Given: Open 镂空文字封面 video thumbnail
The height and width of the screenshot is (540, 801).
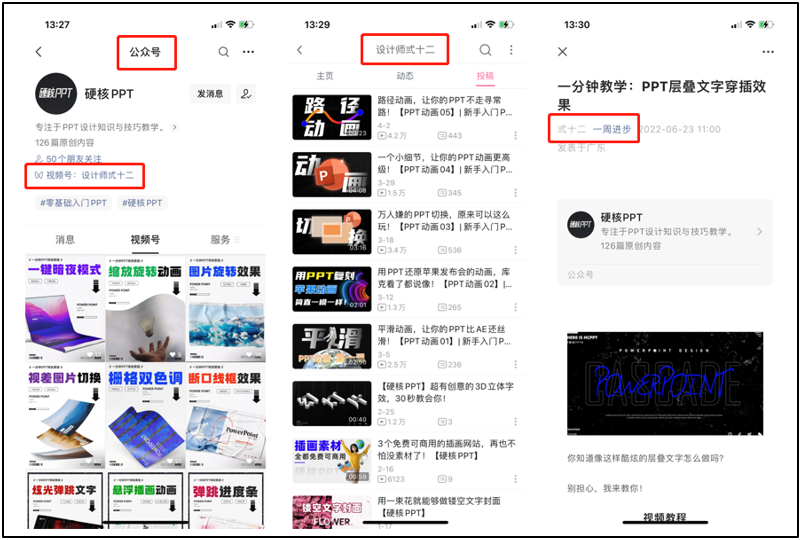Looking at the screenshot, I should [x=332, y=512].
